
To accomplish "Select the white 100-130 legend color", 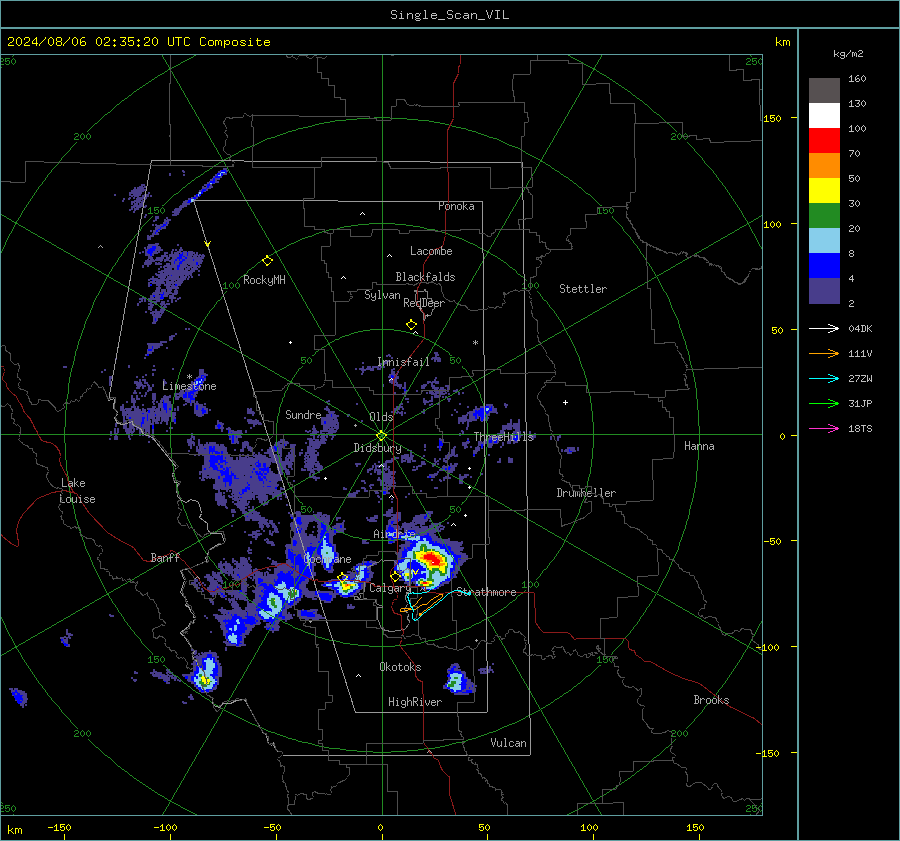I will [824, 115].
